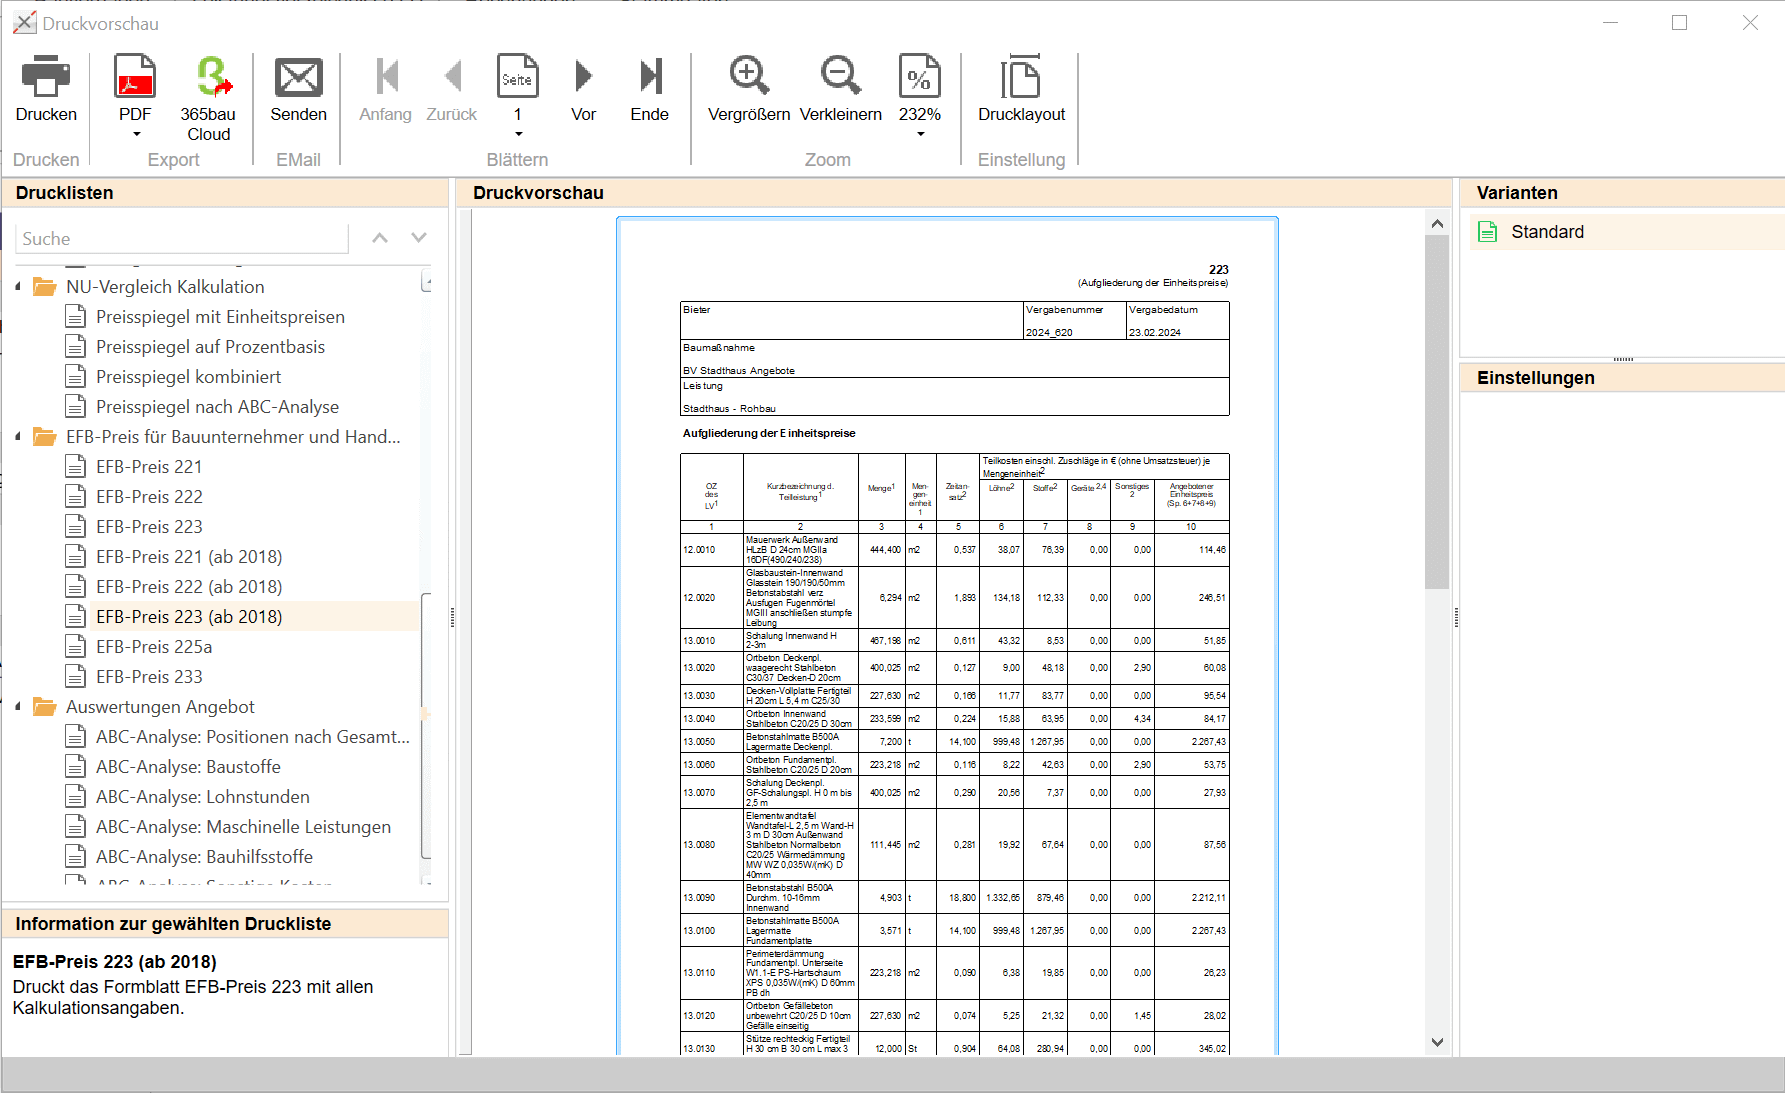Click the Suche search field
Screen dimensions: 1785x1093
182,239
